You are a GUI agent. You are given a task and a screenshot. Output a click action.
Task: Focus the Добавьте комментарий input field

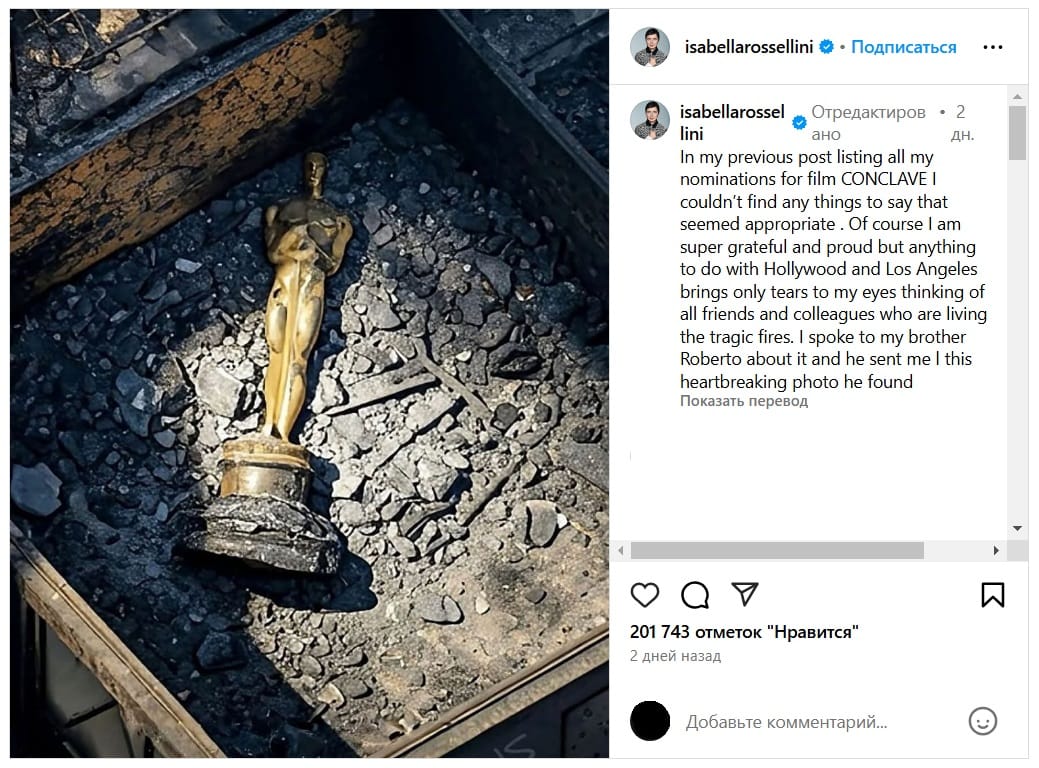coord(821,722)
